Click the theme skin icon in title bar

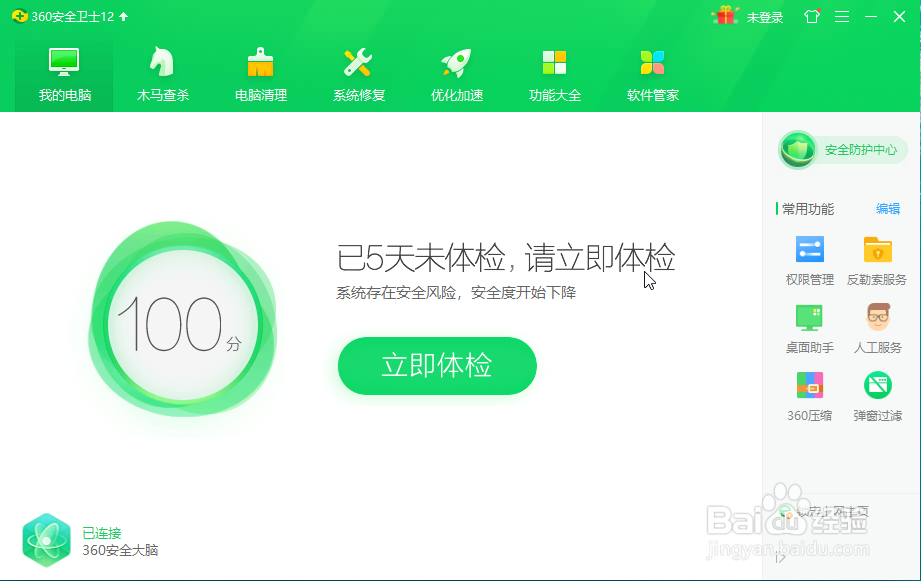(x=811, y=16)
